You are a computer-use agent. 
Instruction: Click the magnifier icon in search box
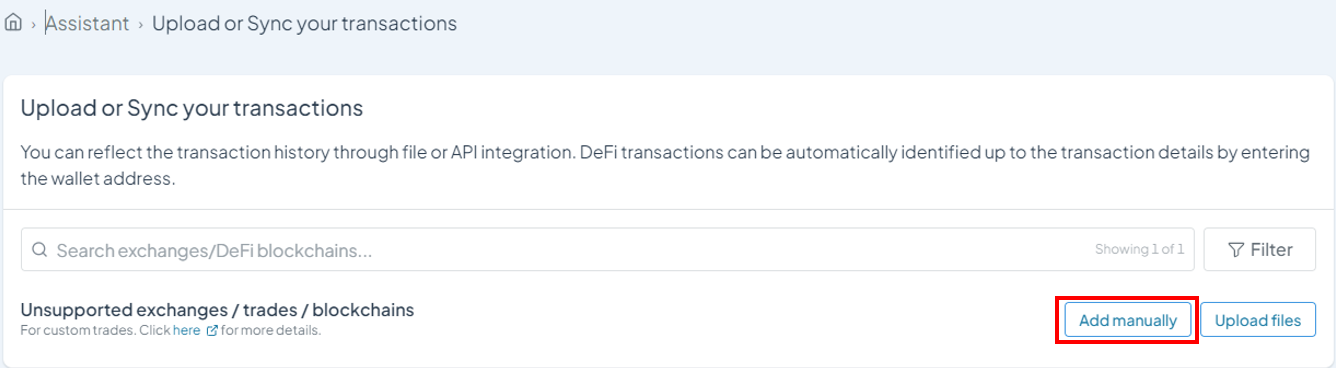click(40, 250)
